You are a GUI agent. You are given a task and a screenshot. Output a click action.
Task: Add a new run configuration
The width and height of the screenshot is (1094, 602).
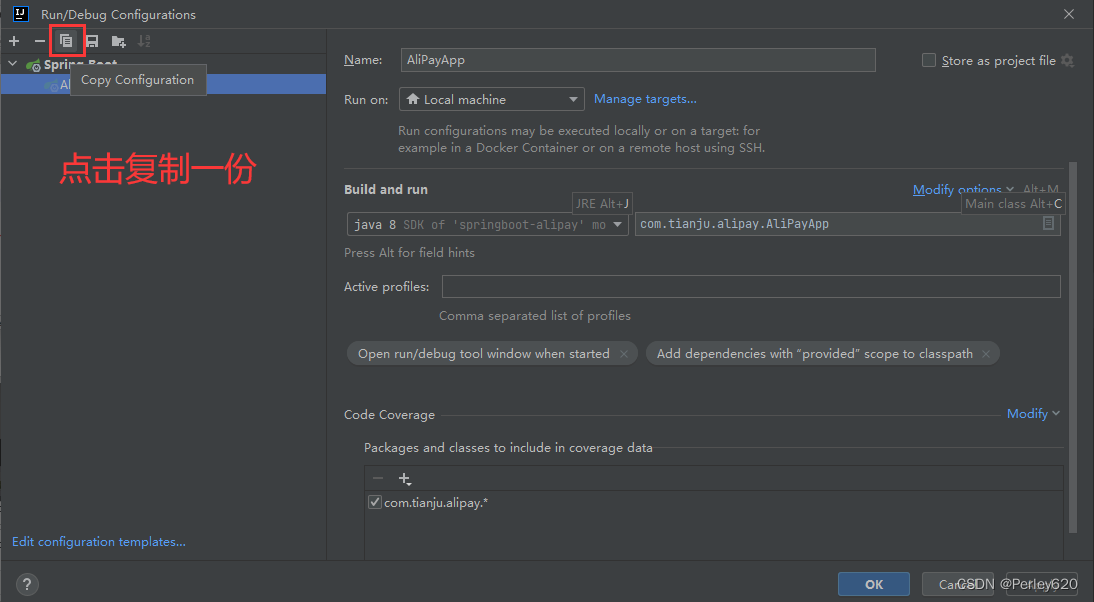[14, 41]
